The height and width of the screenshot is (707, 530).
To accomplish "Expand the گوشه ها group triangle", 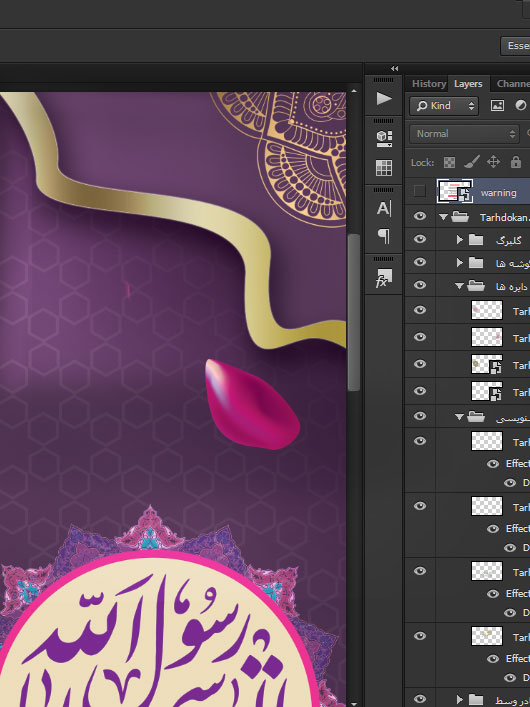I will 460,262.
